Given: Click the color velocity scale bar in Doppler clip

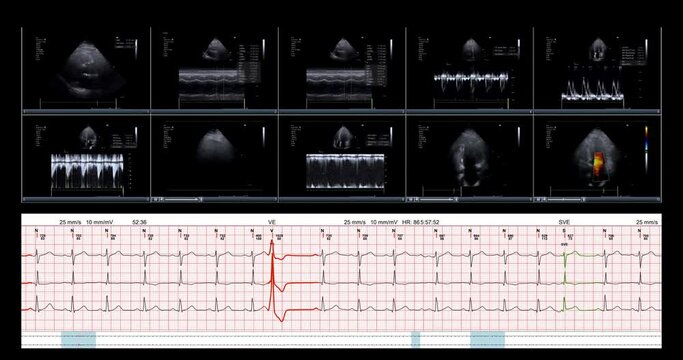Looking at the screenshot, I should 646,139.
